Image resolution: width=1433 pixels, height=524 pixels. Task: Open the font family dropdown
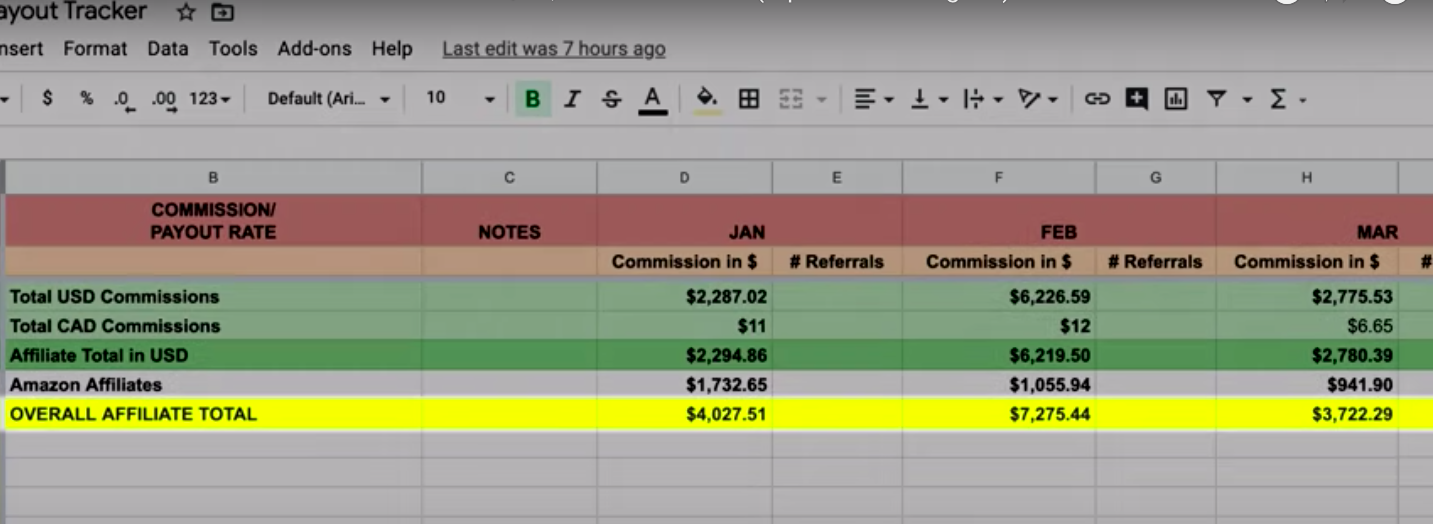[328, 99]
